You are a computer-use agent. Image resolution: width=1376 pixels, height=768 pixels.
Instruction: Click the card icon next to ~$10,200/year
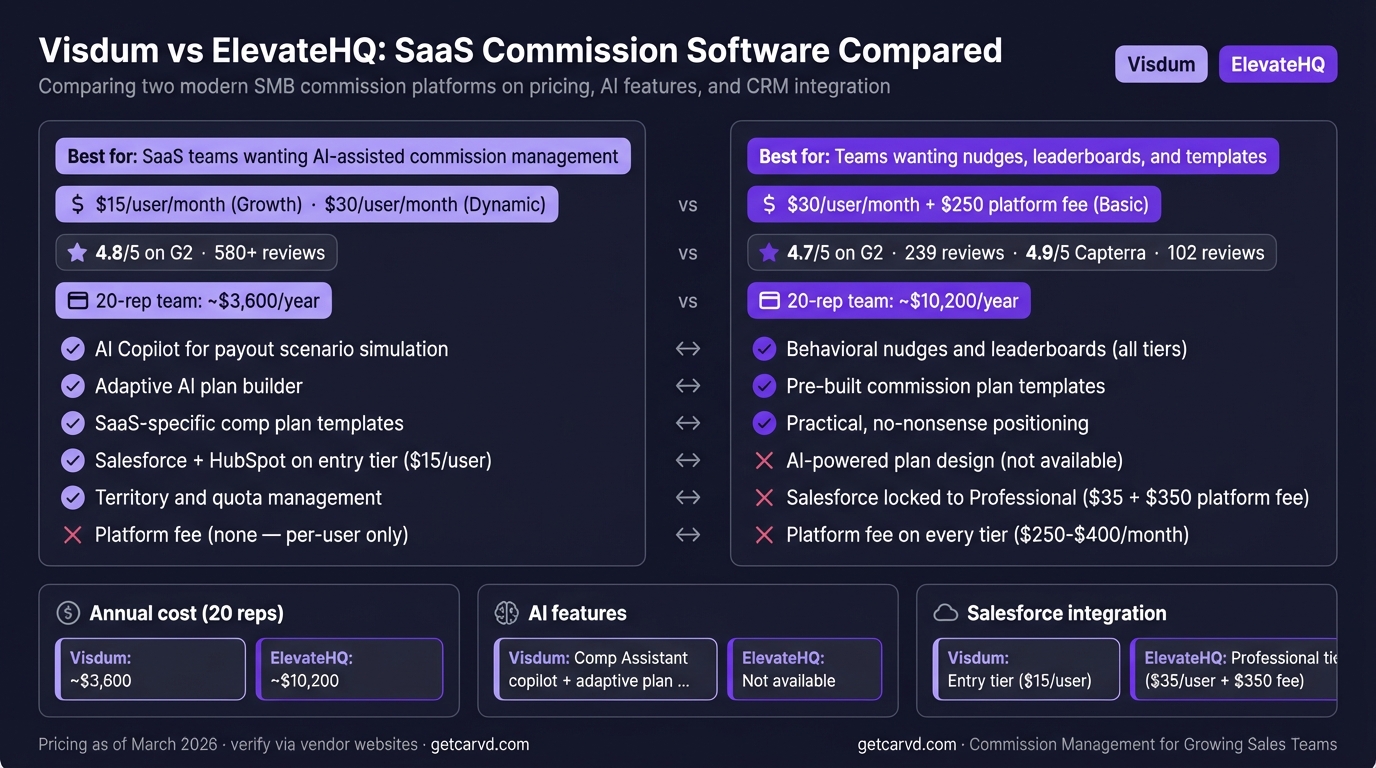tap(769, 301)
